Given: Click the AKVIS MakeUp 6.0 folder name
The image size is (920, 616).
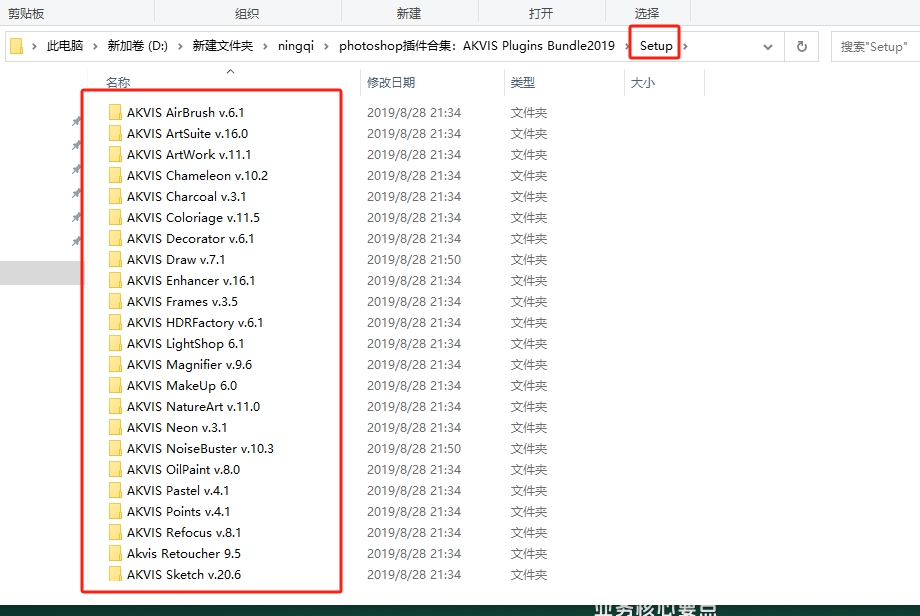Looking at the screenshot, I should (x=182, y=385).
